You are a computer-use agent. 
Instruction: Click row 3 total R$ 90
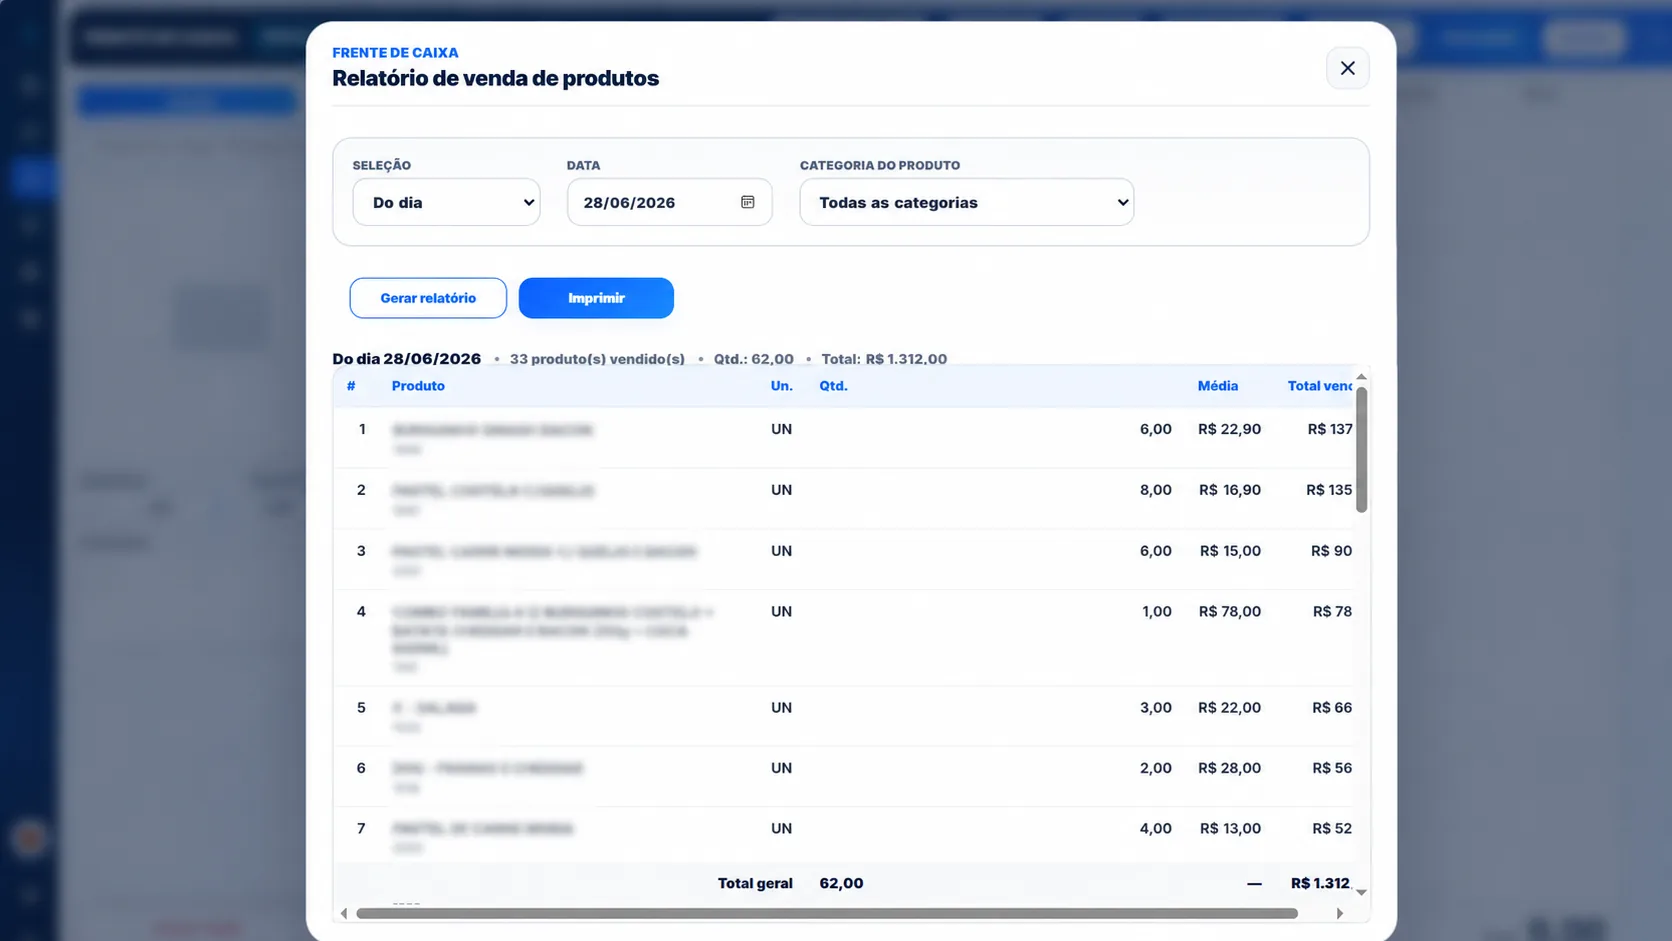1331,551
